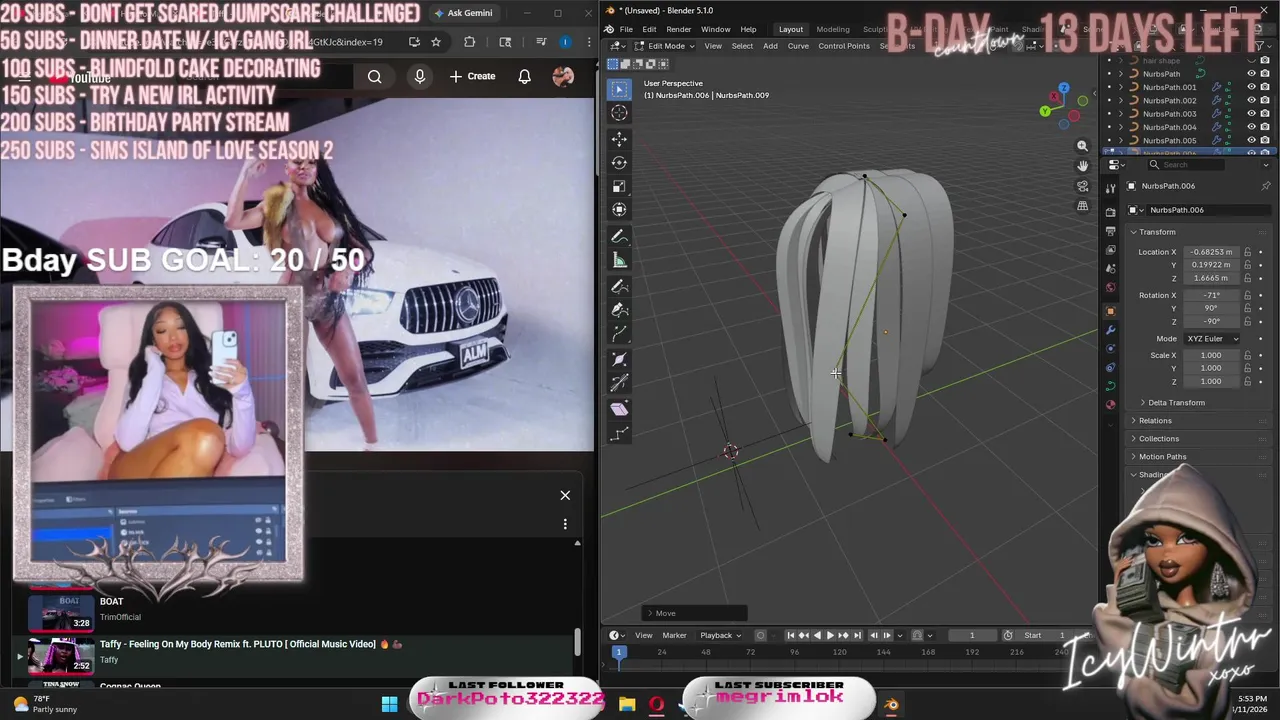This screenshot has width=1280, height=720.
Task: Activate the Cursor tool in Blender toolbar
Action: click(619, 113)
